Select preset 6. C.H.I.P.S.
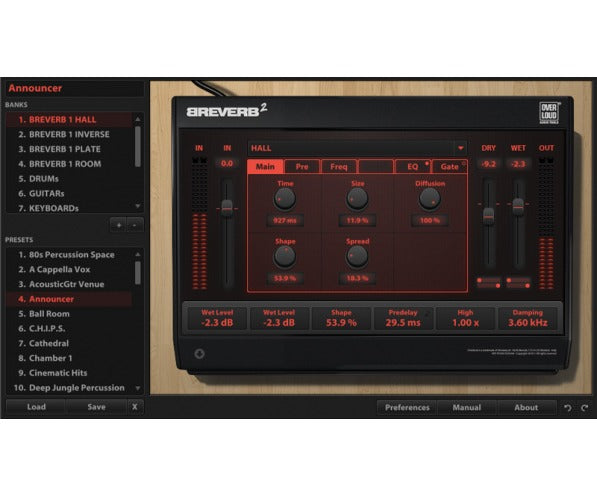 coord(69,329)
